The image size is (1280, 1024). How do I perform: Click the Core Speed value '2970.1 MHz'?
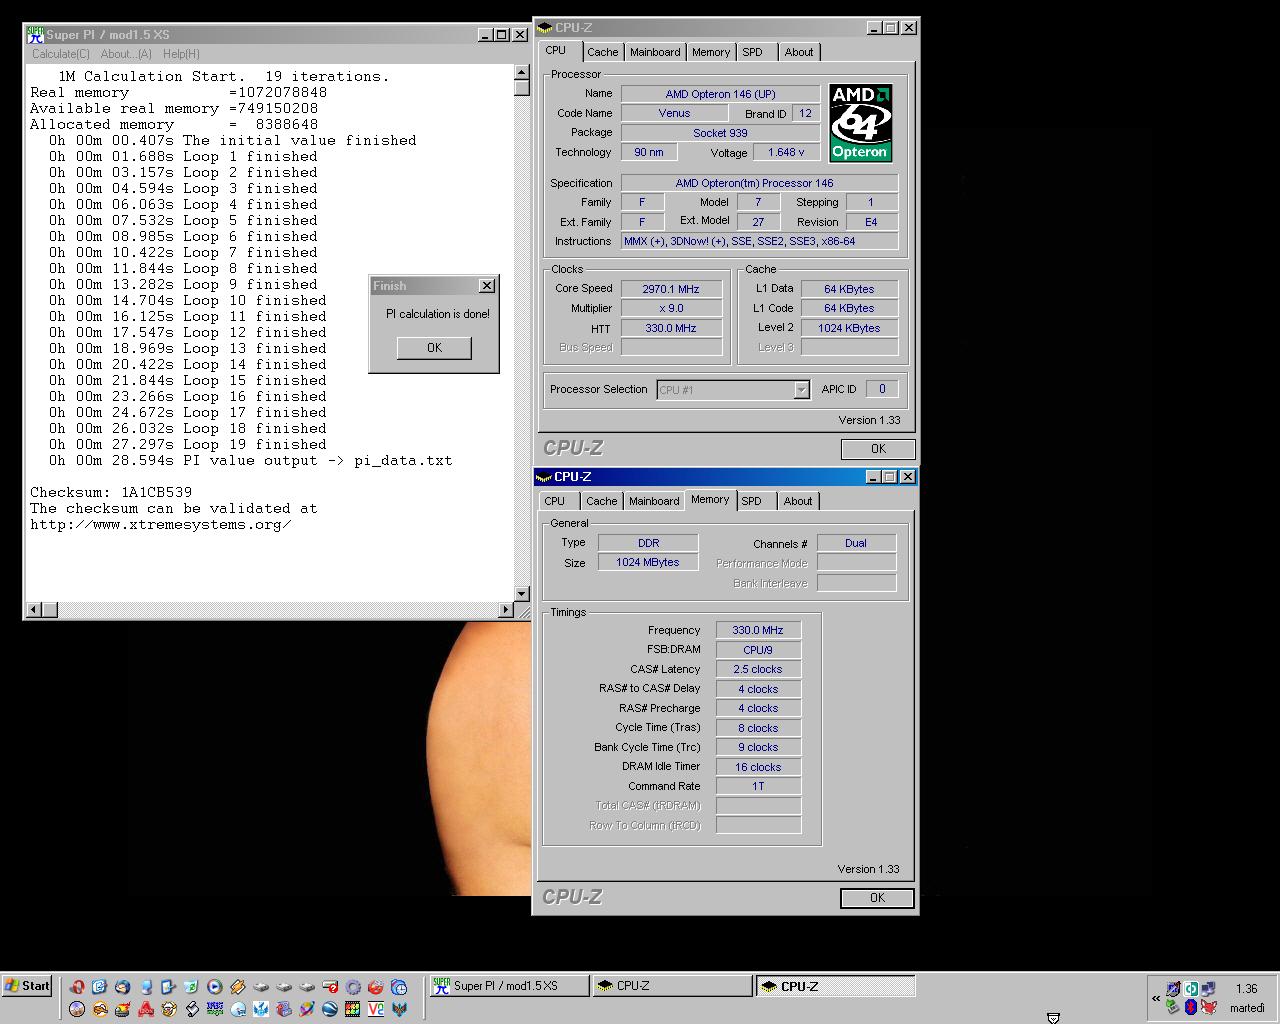[x=671, y=289]
